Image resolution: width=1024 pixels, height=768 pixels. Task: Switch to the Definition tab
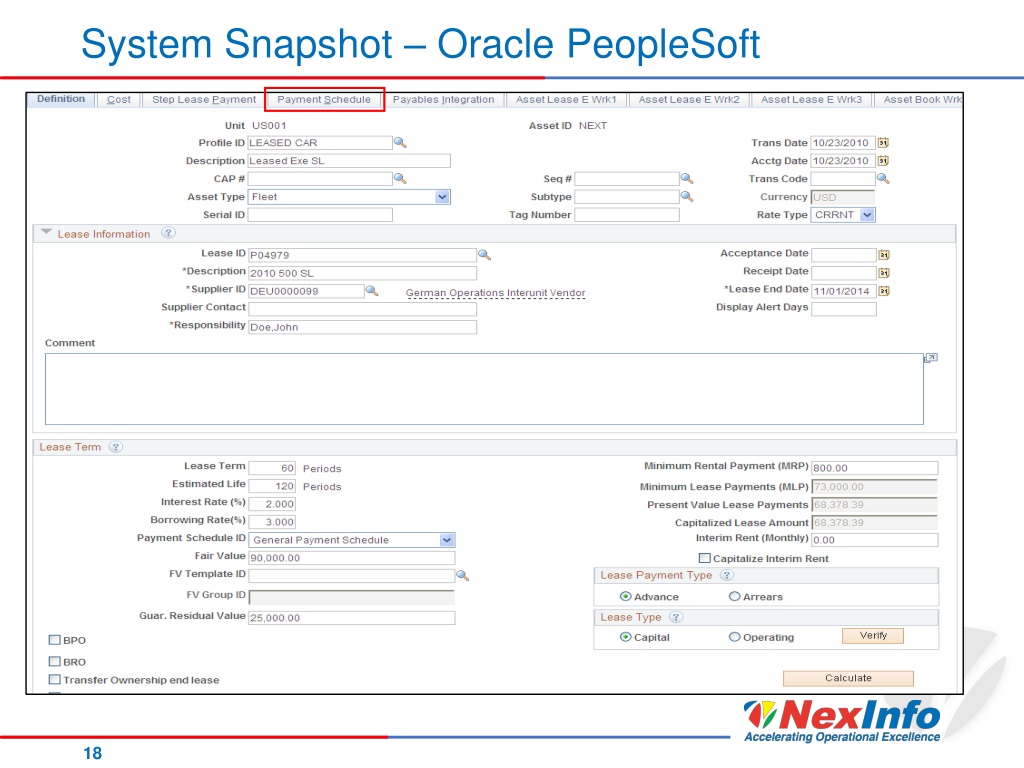61,99
